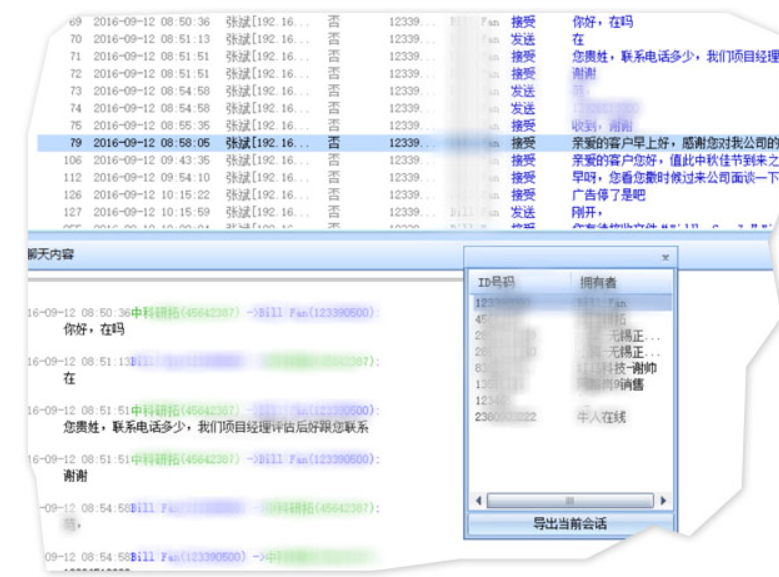Screen dimensions: 779x577
Task: Click the 聊天内容 panel header
Action: [51, 254]
